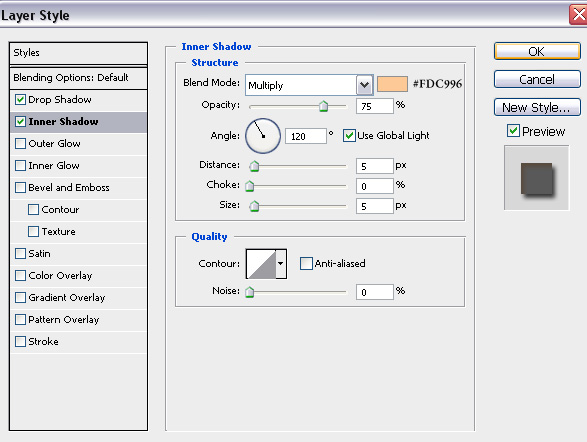Click the Noise value field
The height and width of the screenshot is (442, 587).
point(375,292)
